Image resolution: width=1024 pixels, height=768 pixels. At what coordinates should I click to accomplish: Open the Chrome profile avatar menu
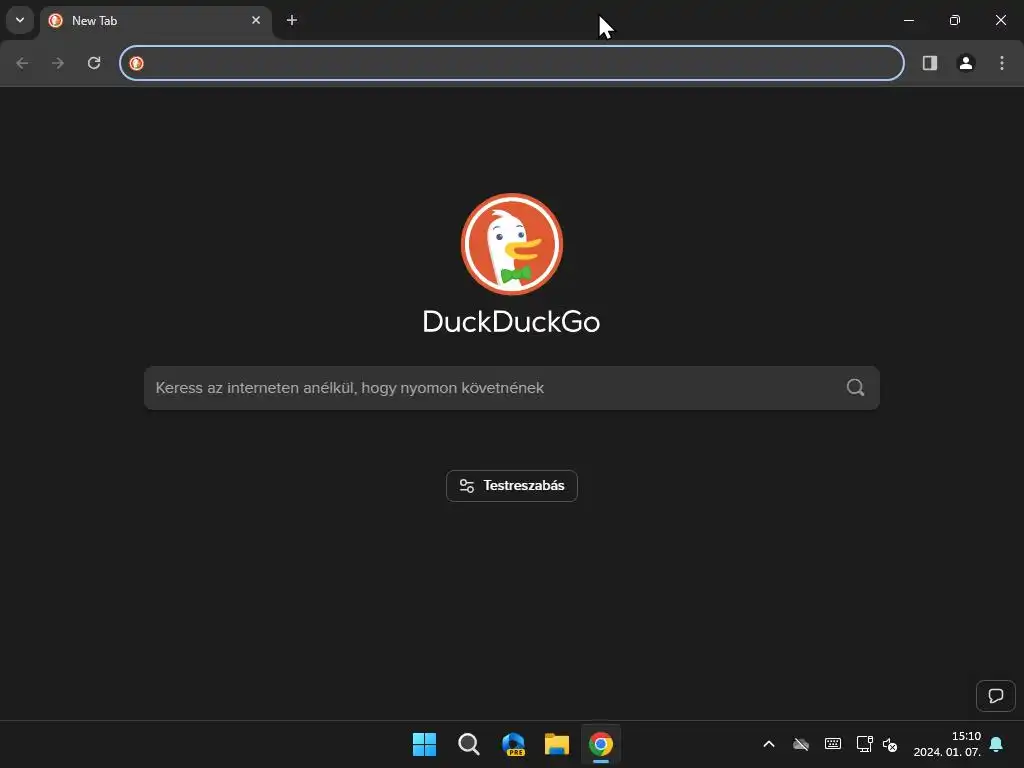click(966, 63)
